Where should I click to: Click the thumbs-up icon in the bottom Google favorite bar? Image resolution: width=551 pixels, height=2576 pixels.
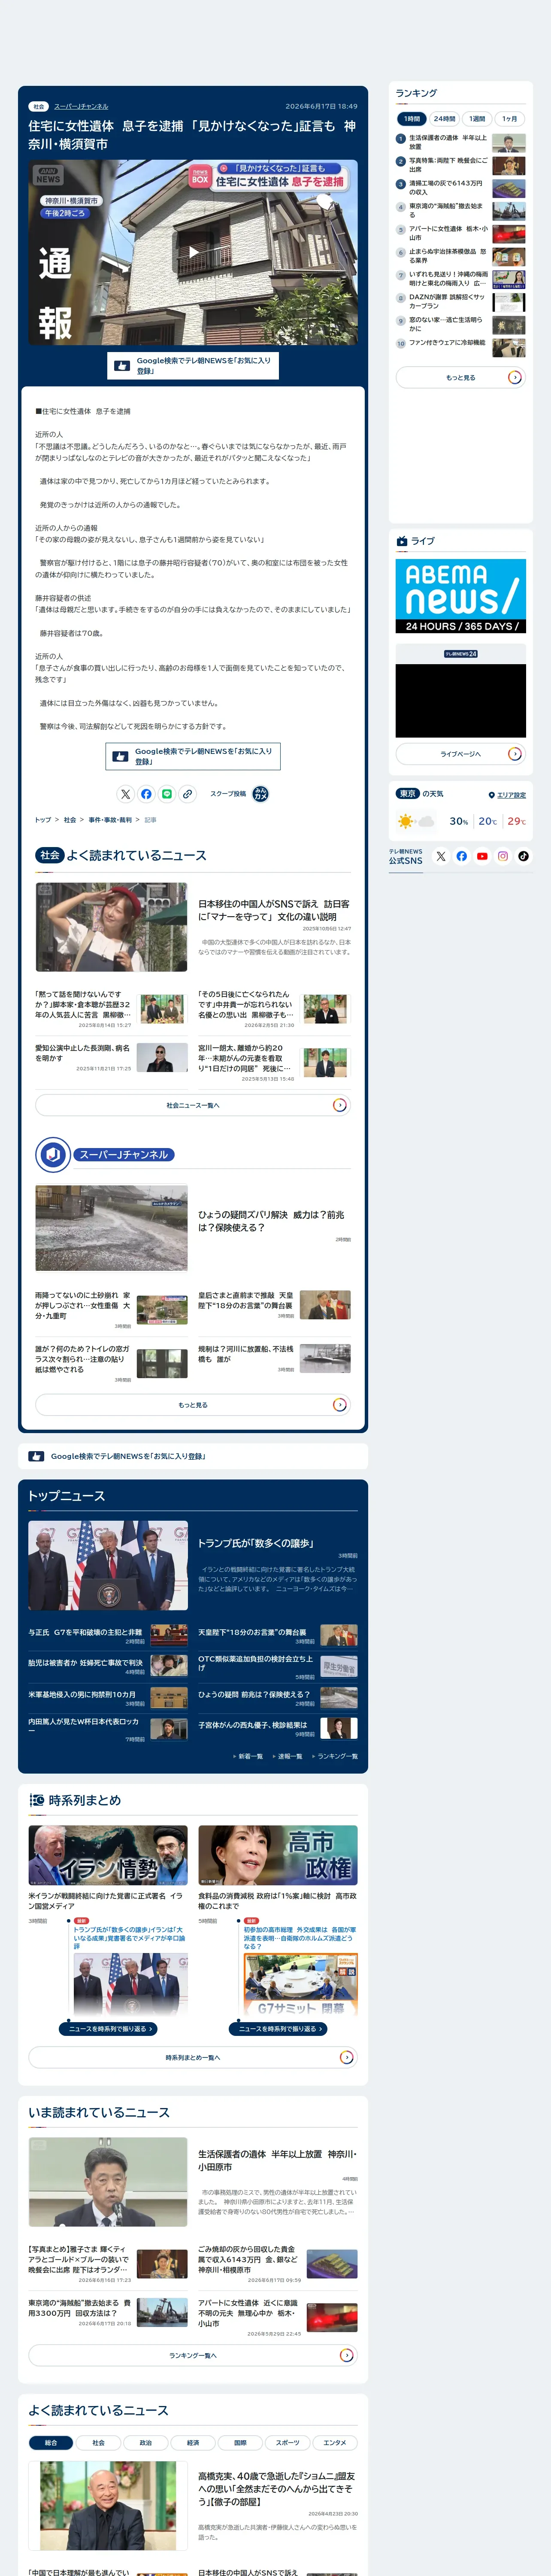click(x=36, y=1456)
